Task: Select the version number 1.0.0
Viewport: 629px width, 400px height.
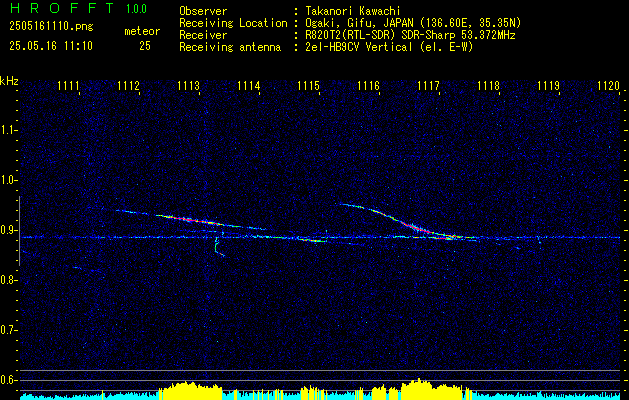Action: click(136, 9)
